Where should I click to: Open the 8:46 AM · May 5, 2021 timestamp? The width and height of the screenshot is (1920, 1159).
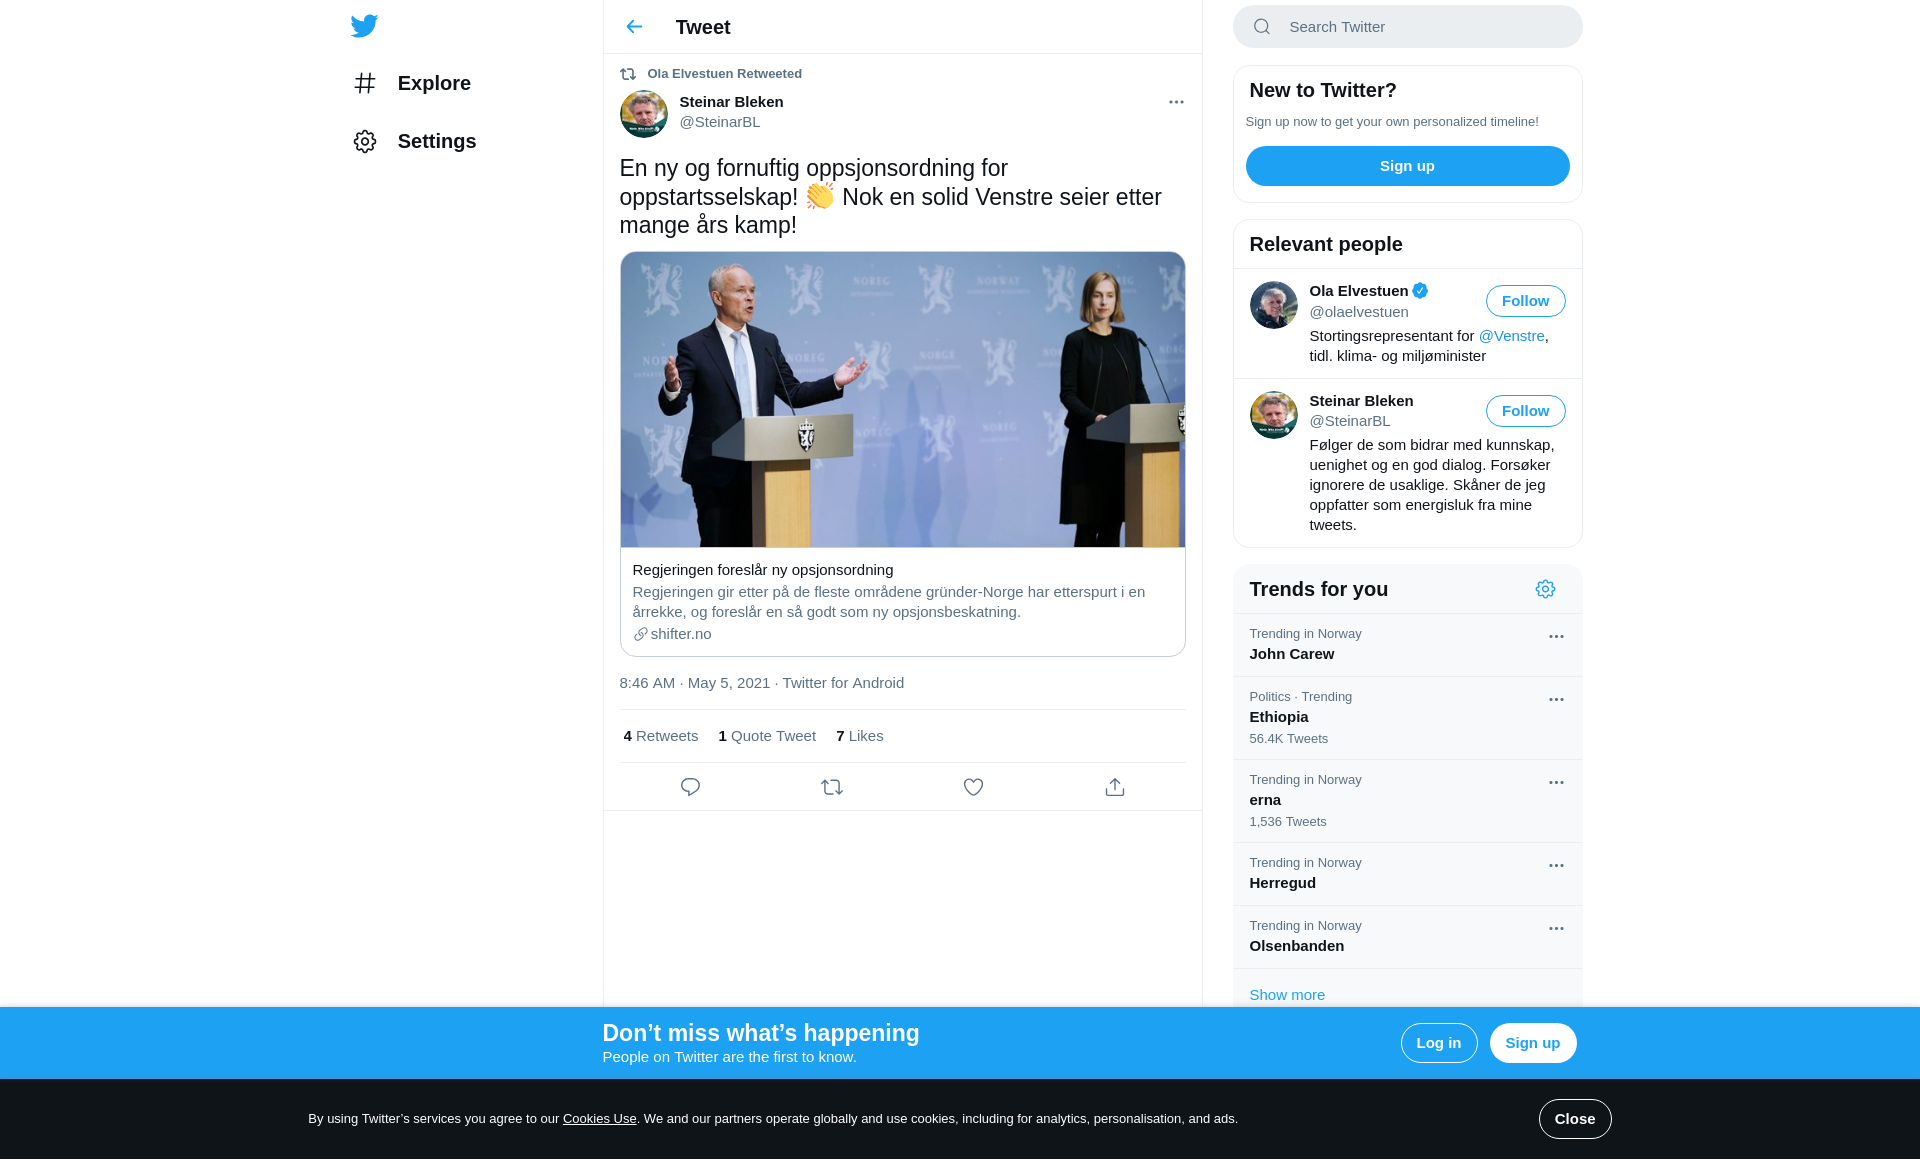coord(694,683)
